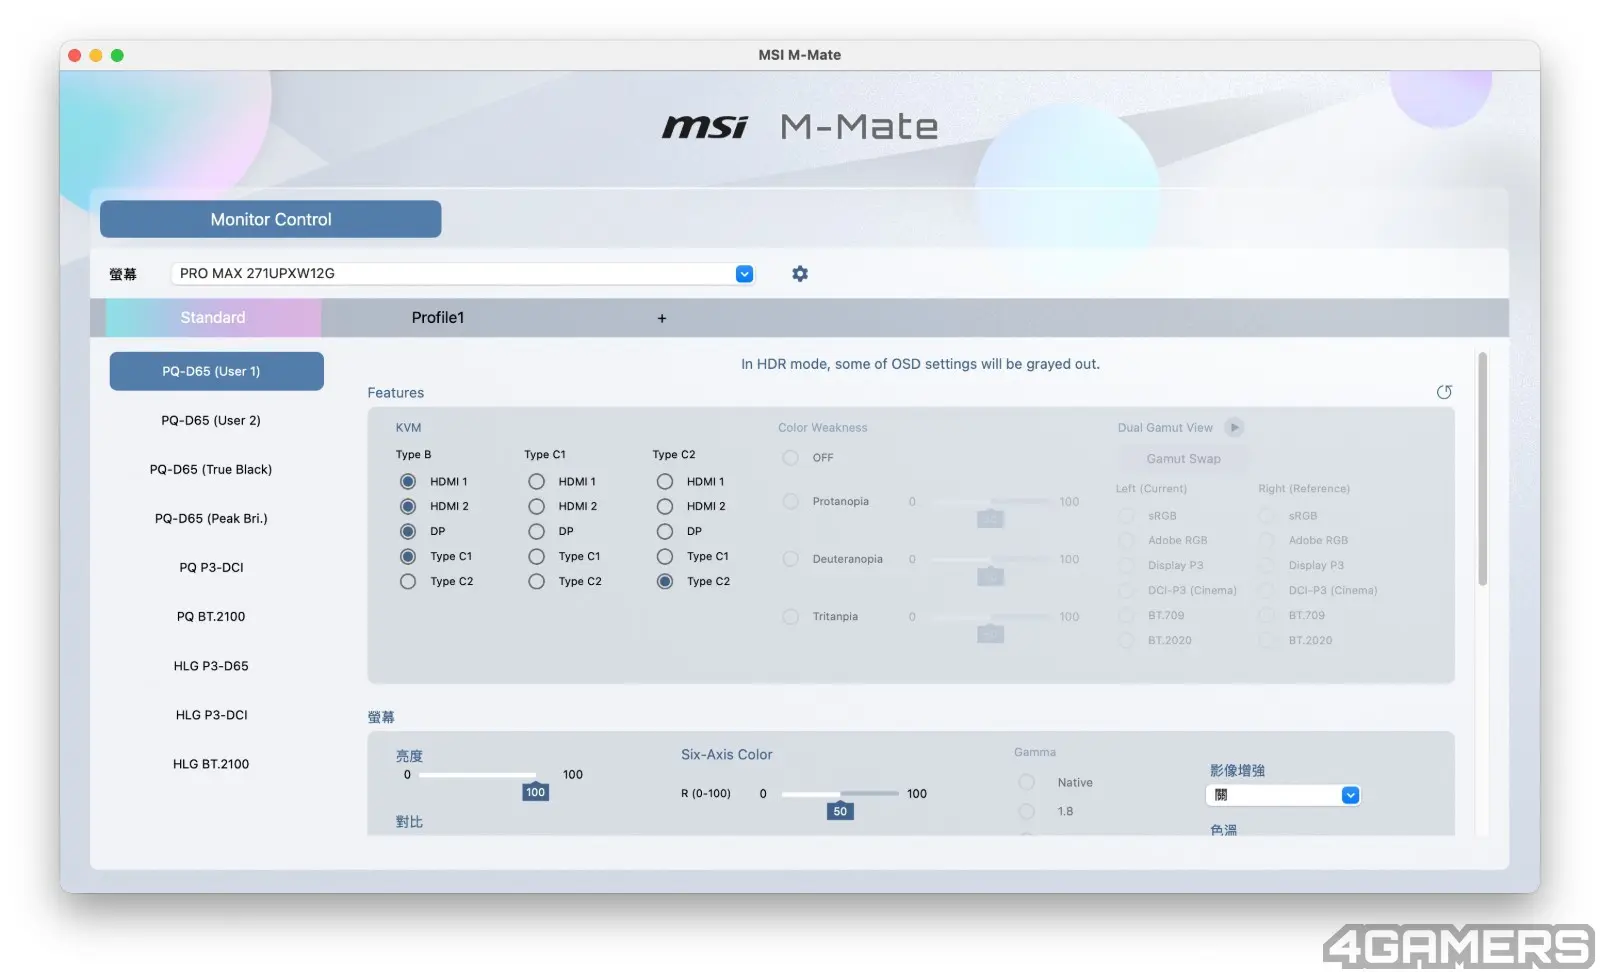Select Type C1 column Type C1 radio
Image resolution: width=1600 pixels, height=972 pixels.
[x=537, y=557]
